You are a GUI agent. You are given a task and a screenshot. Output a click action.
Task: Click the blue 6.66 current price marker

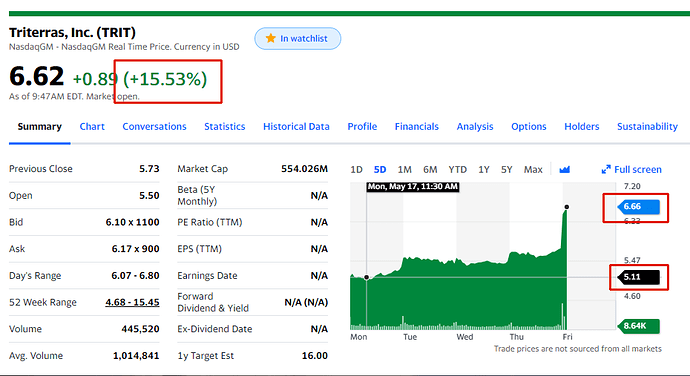pos(639,206)
